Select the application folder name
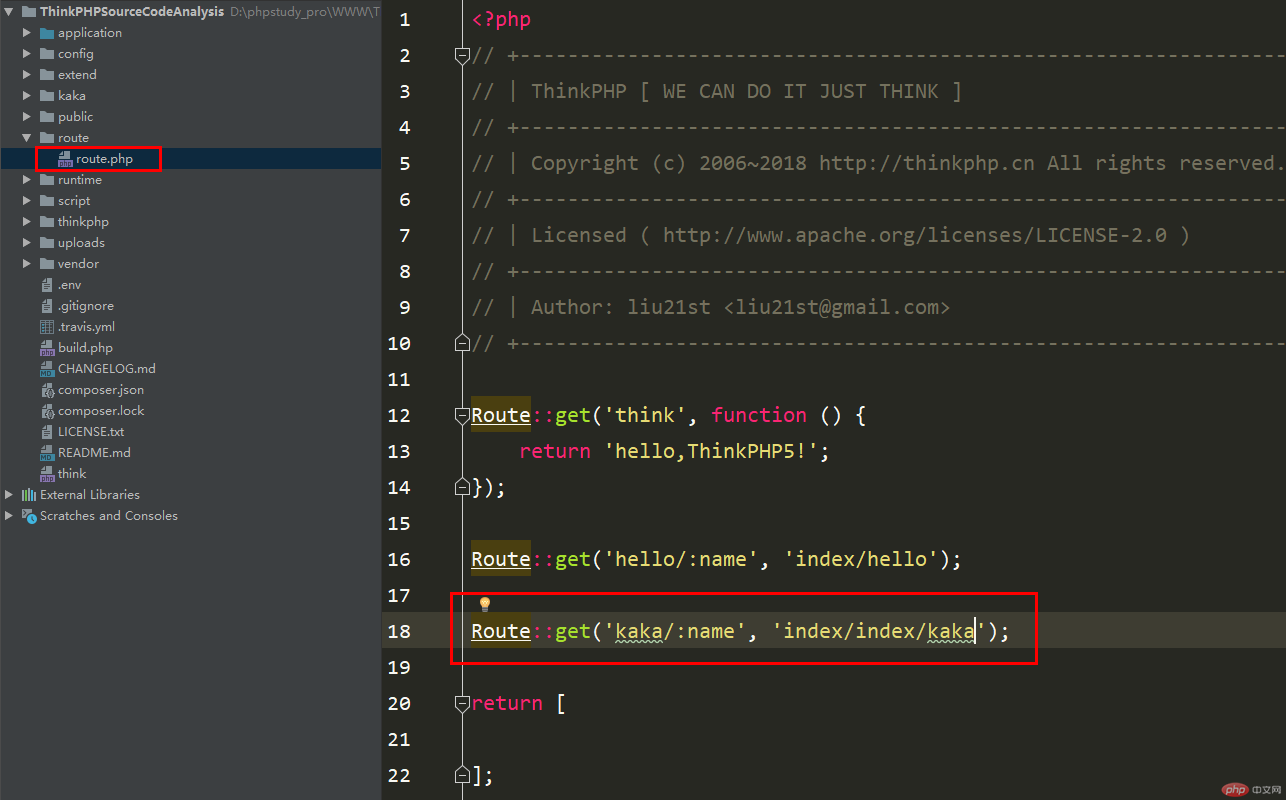1286x800 pixels. 90,33
